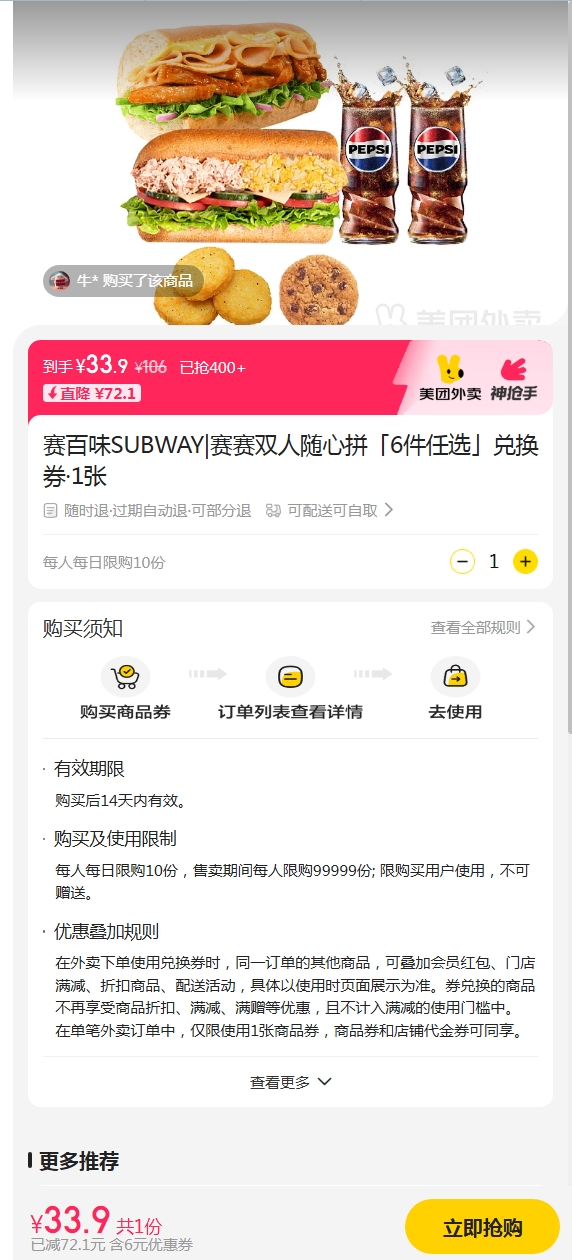Tap the delivery and pickup icon
The height and width of the screenshot is (1260, 572).
tap(274, 510)
